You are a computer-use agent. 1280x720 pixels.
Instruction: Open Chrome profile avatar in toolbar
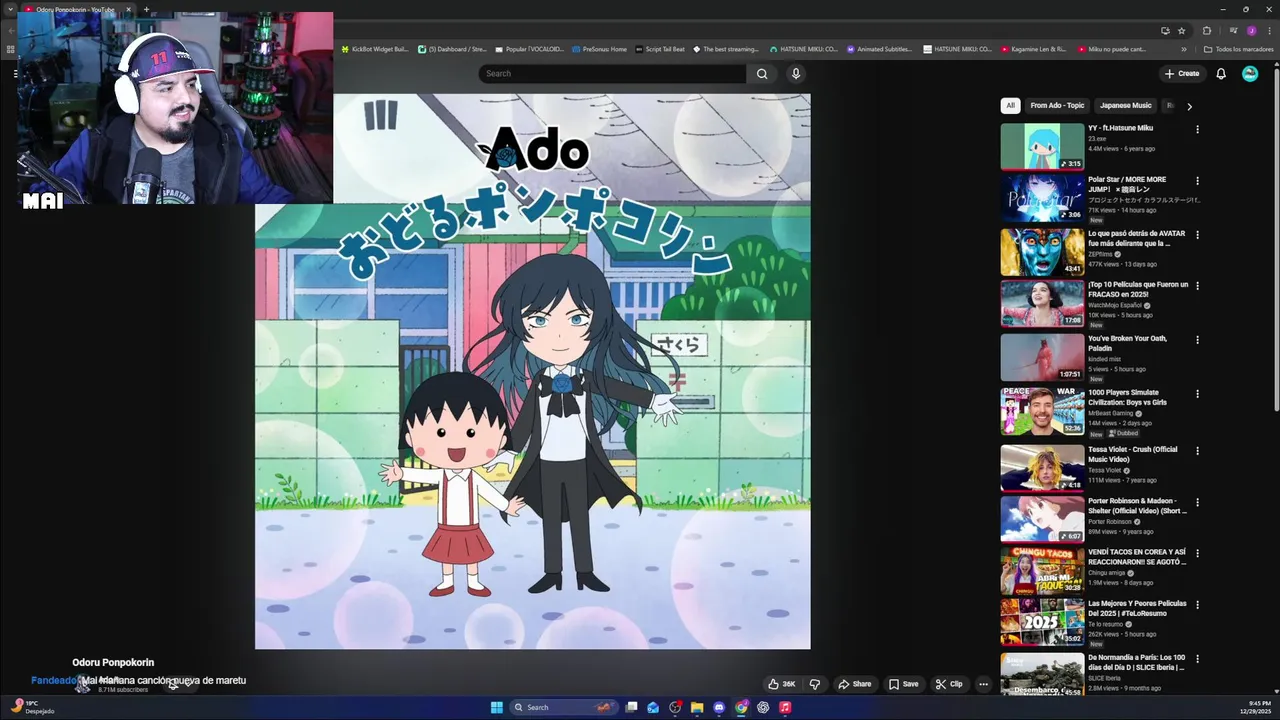1251,31
